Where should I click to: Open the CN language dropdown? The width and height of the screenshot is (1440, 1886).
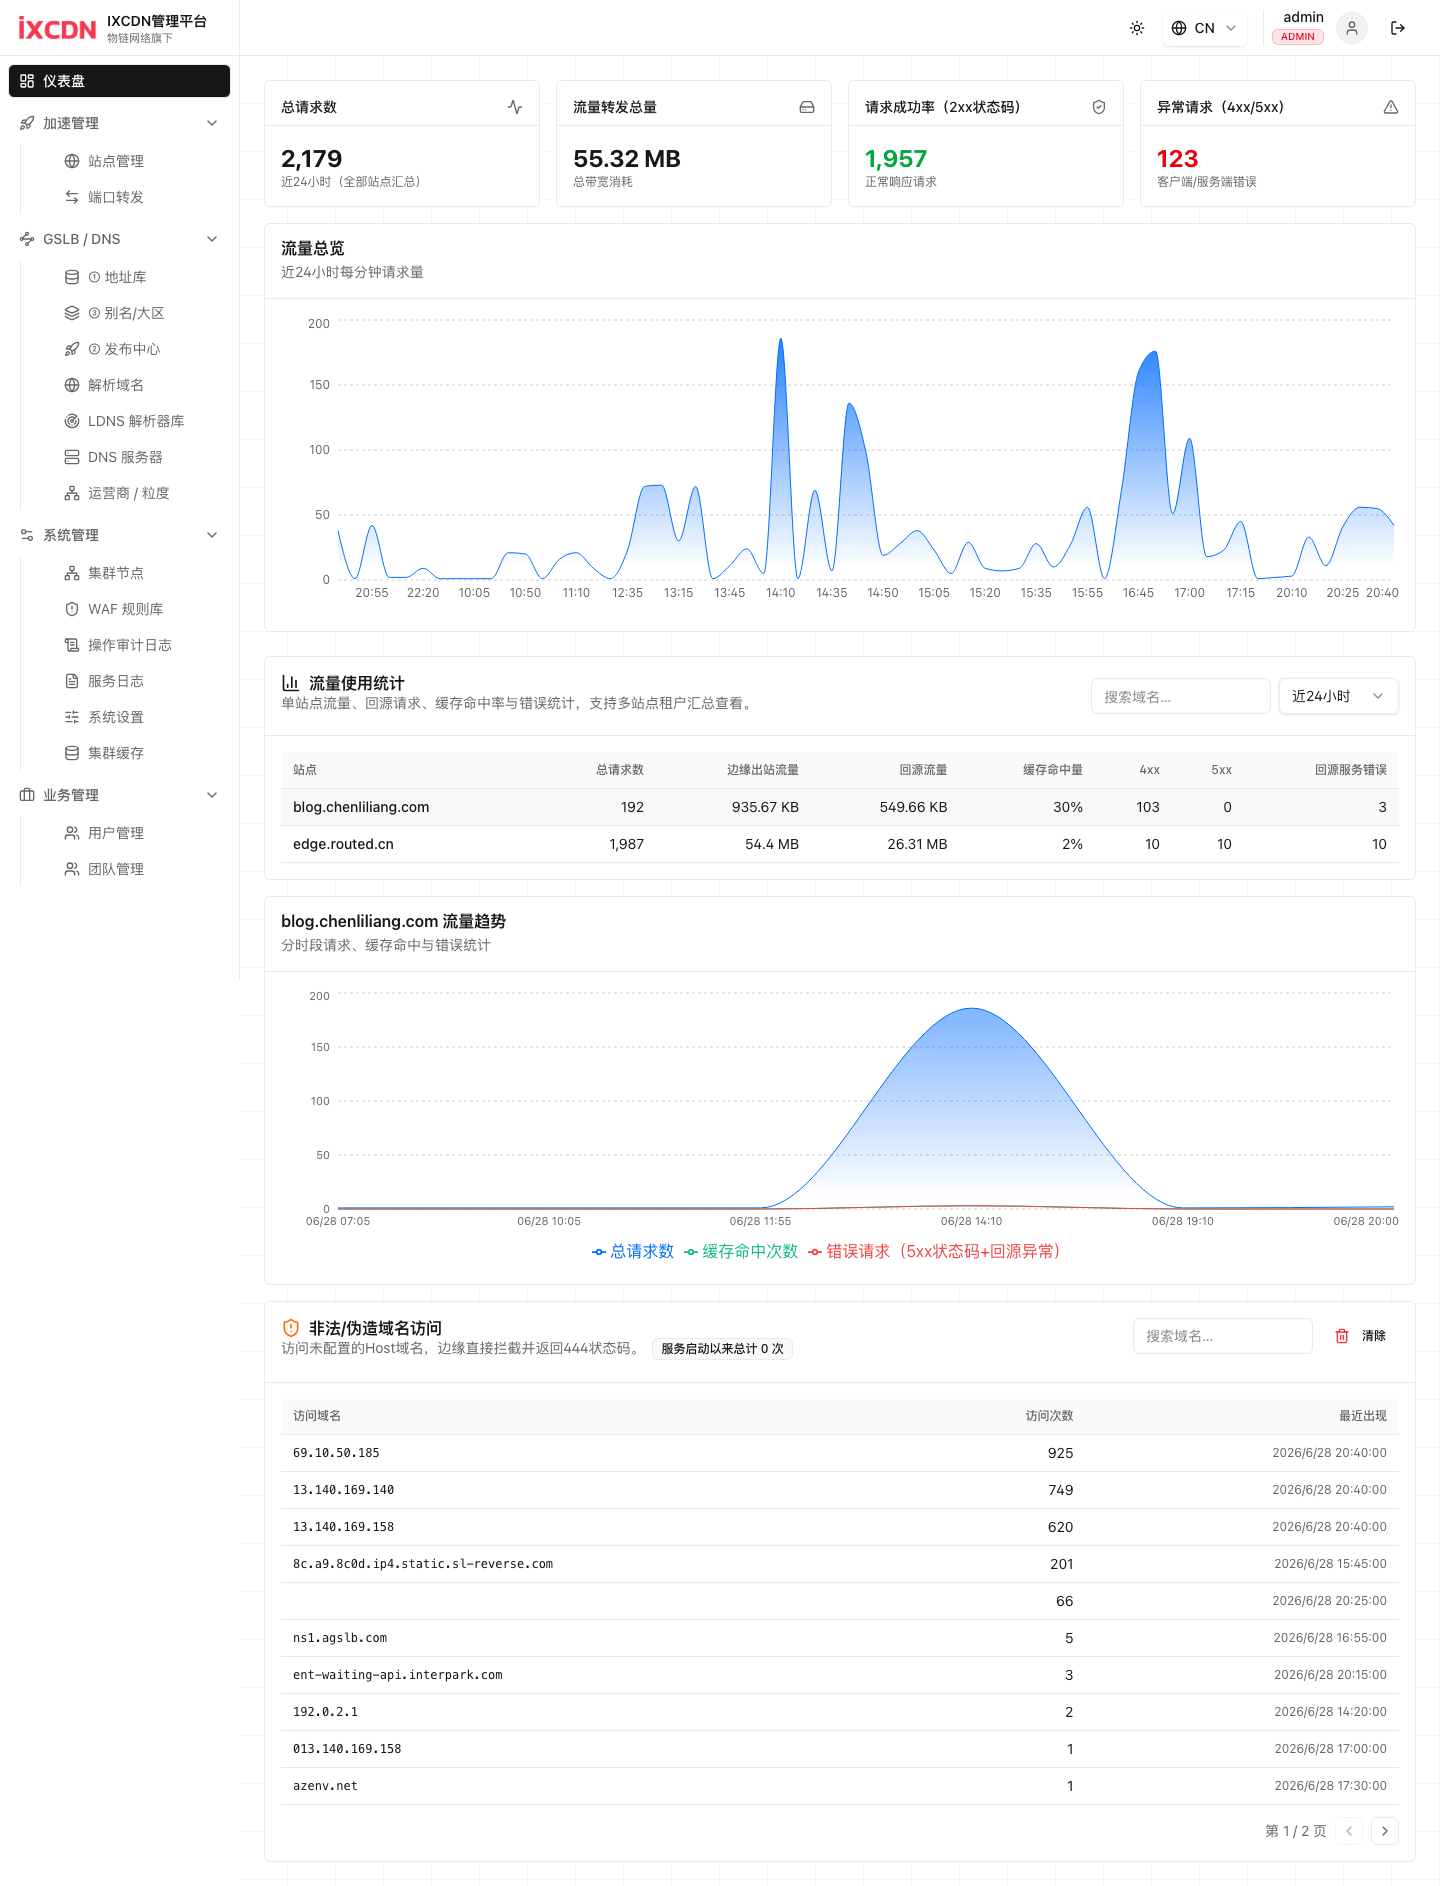(x=1204, y=28)
